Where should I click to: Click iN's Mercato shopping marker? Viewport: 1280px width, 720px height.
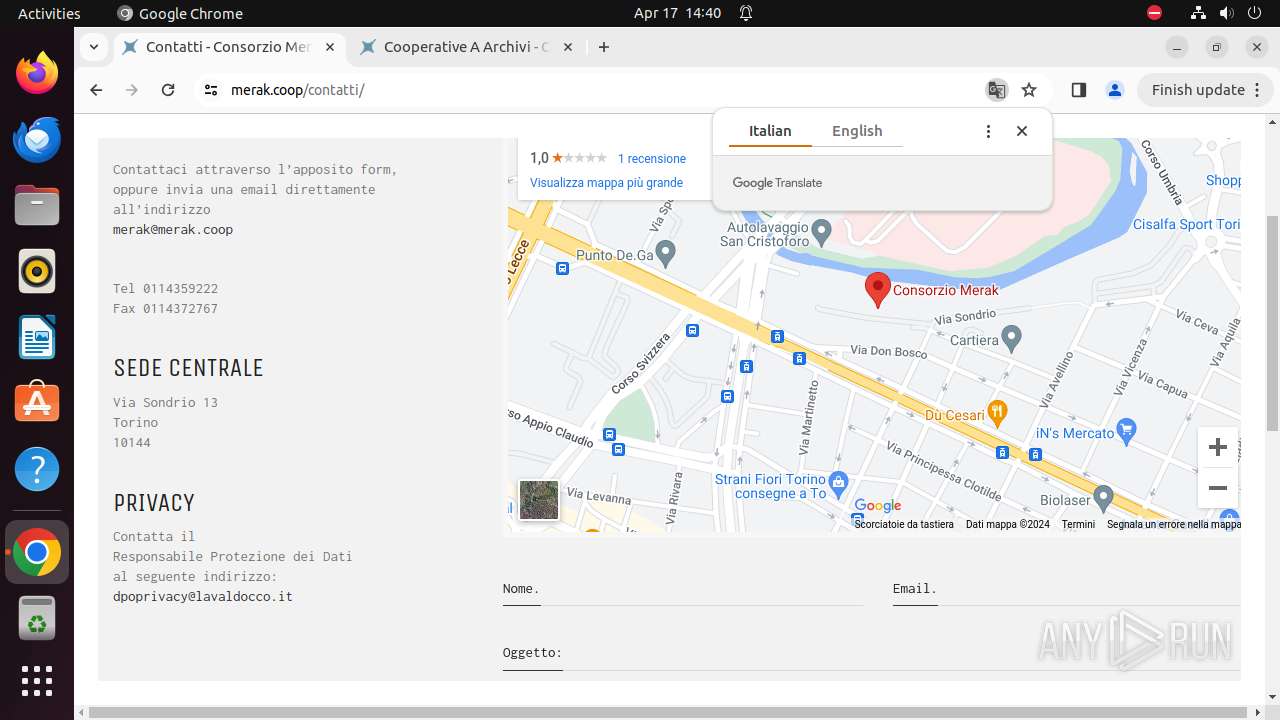tap(1127, 431)
